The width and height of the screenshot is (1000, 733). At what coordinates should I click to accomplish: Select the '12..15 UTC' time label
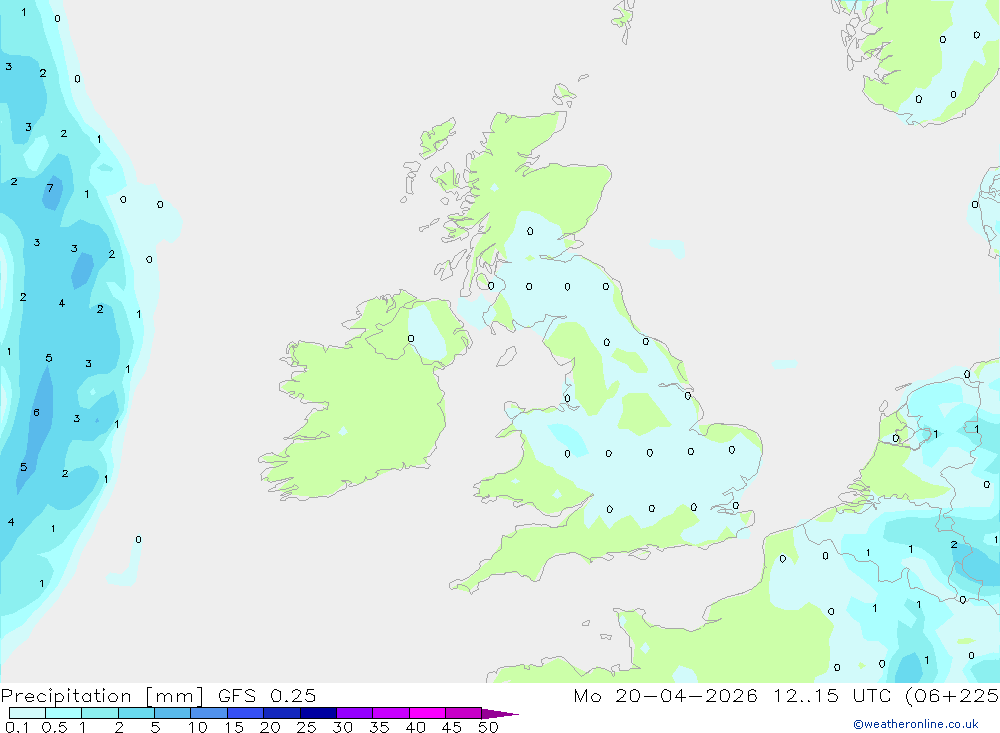pos(832,695)
